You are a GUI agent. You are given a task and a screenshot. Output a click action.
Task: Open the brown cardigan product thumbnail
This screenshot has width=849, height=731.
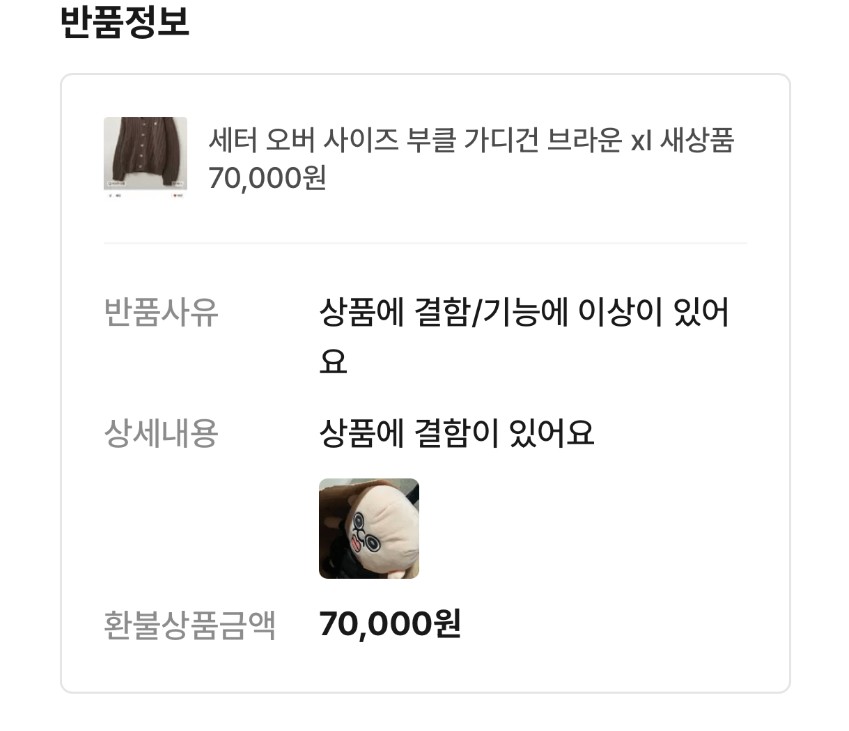[145, 158]
